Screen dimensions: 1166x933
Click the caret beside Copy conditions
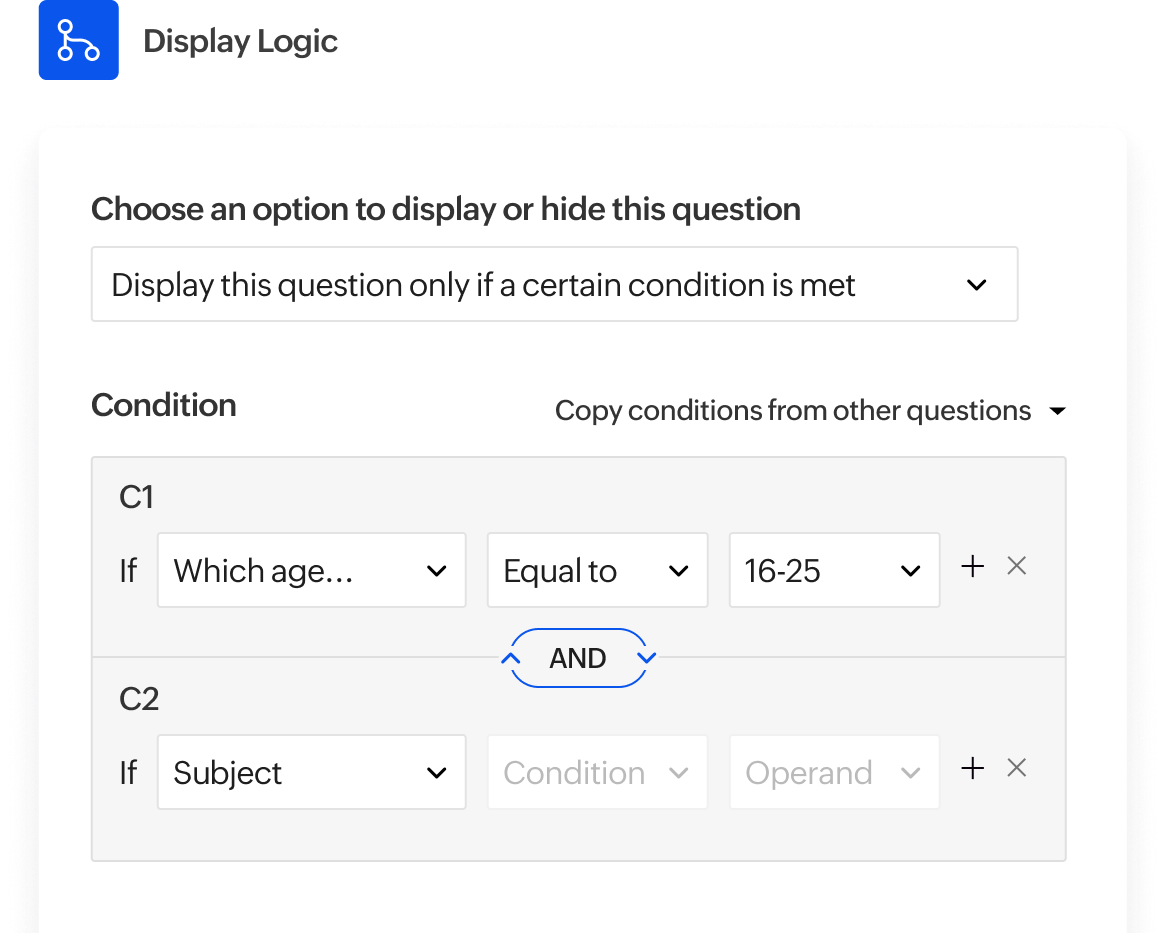(1060, 410)
